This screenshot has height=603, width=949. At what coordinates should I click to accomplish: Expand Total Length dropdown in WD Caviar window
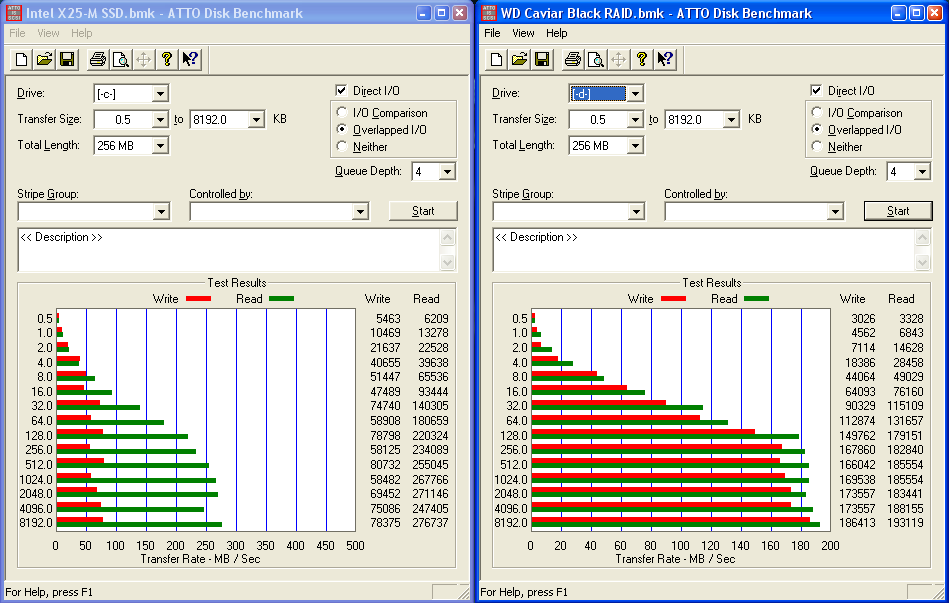point(635,145)
